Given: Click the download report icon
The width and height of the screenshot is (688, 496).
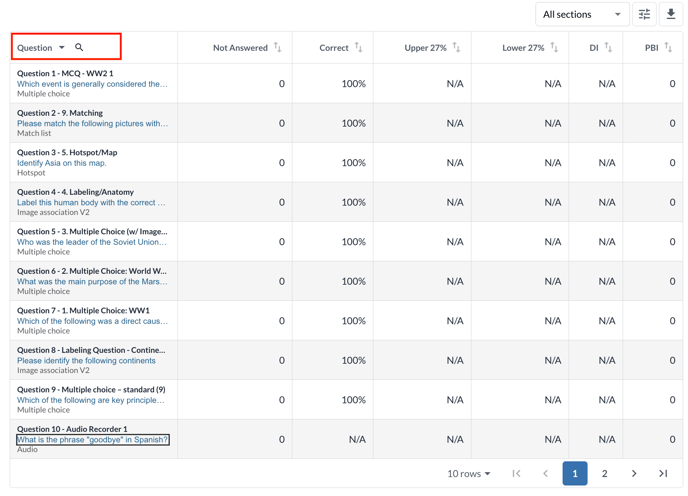Looking at the screenshot, I should click(671, 14).
